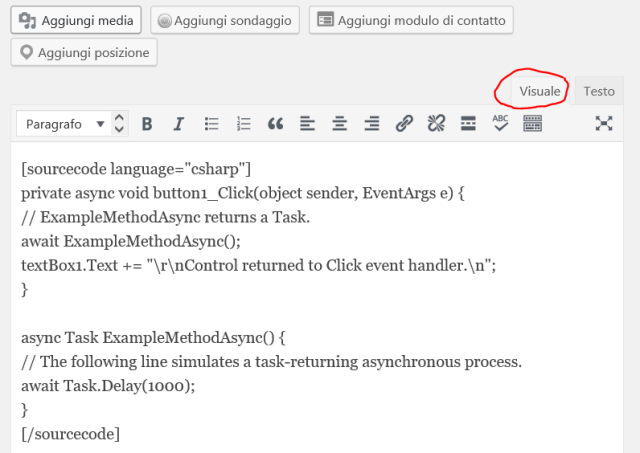
Task: Toggle the spellcheck ABC tool
Action: pos(500,124)
